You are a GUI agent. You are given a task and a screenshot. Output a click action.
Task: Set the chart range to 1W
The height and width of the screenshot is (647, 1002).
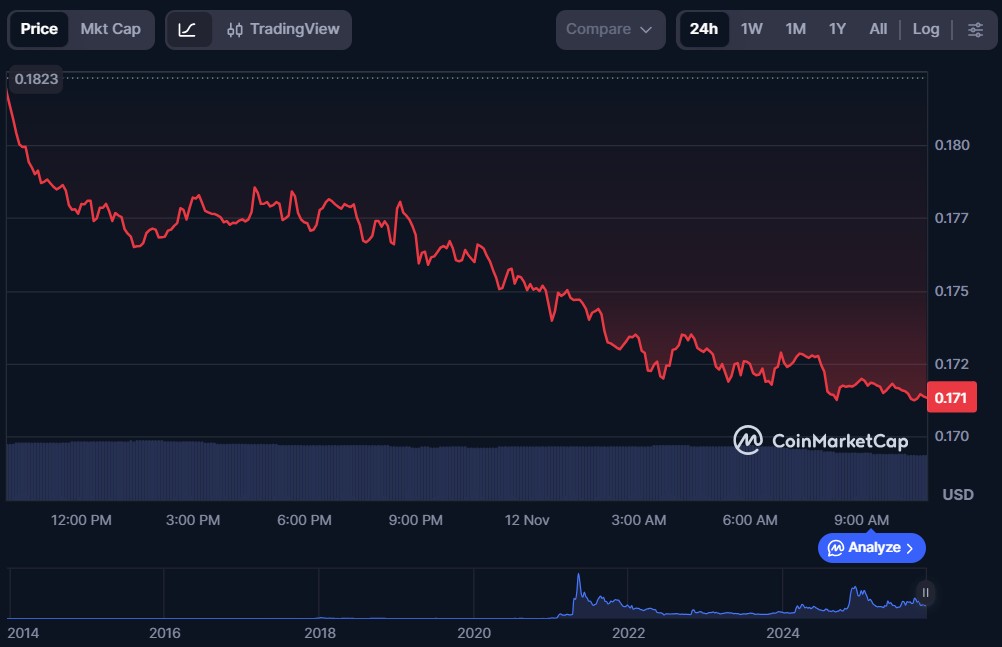(x=751, y=29)
